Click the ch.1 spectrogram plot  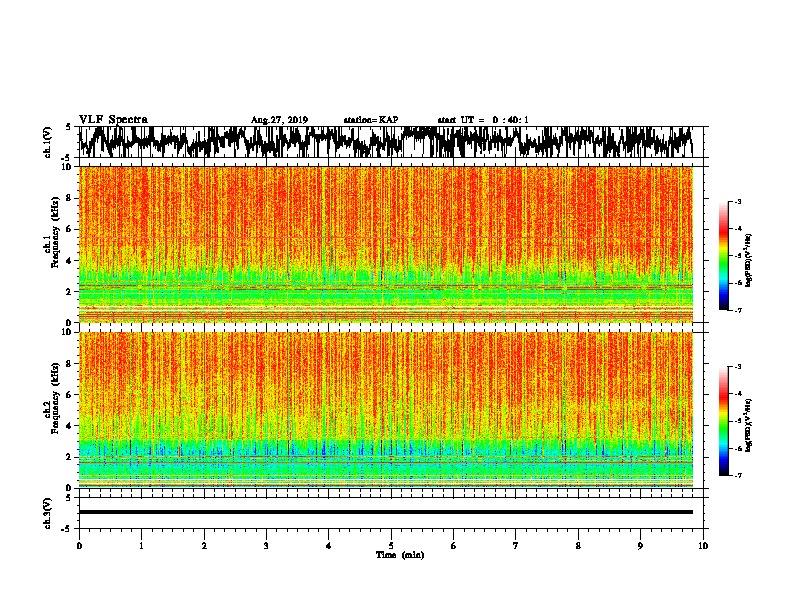386,244
